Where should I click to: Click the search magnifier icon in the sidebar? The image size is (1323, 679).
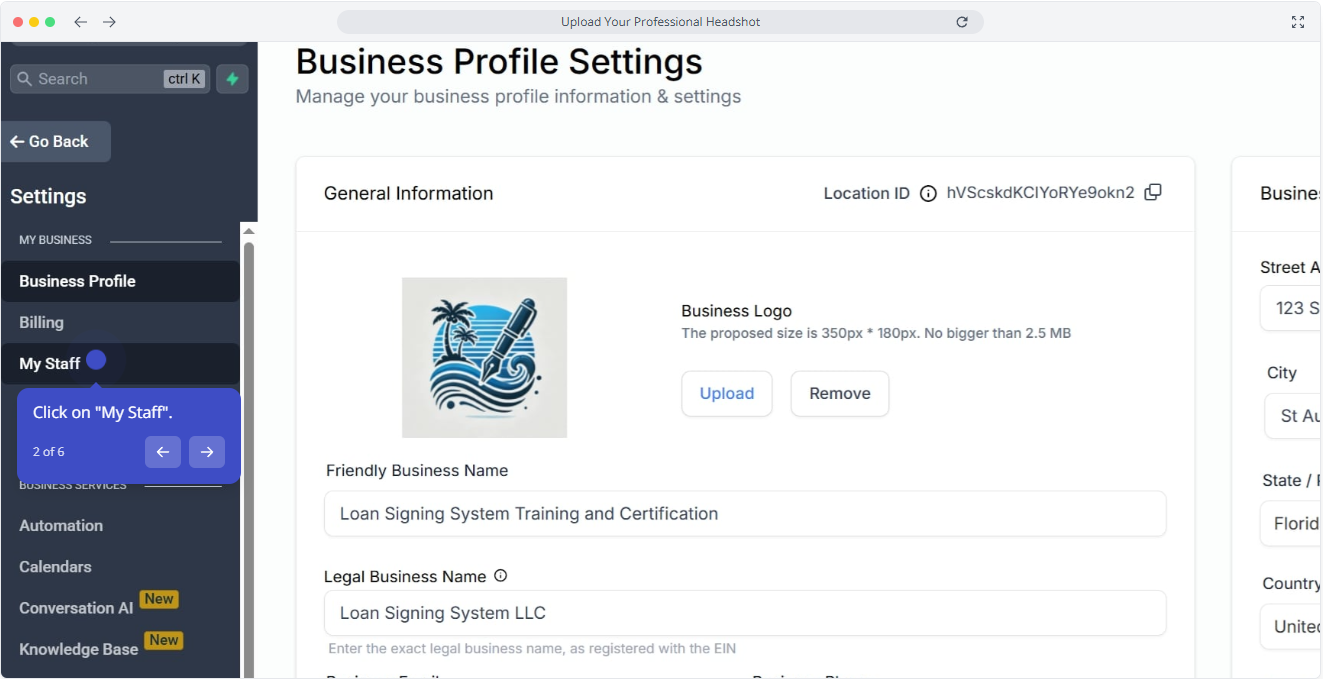pyautogui.click(x=25, y=79)
